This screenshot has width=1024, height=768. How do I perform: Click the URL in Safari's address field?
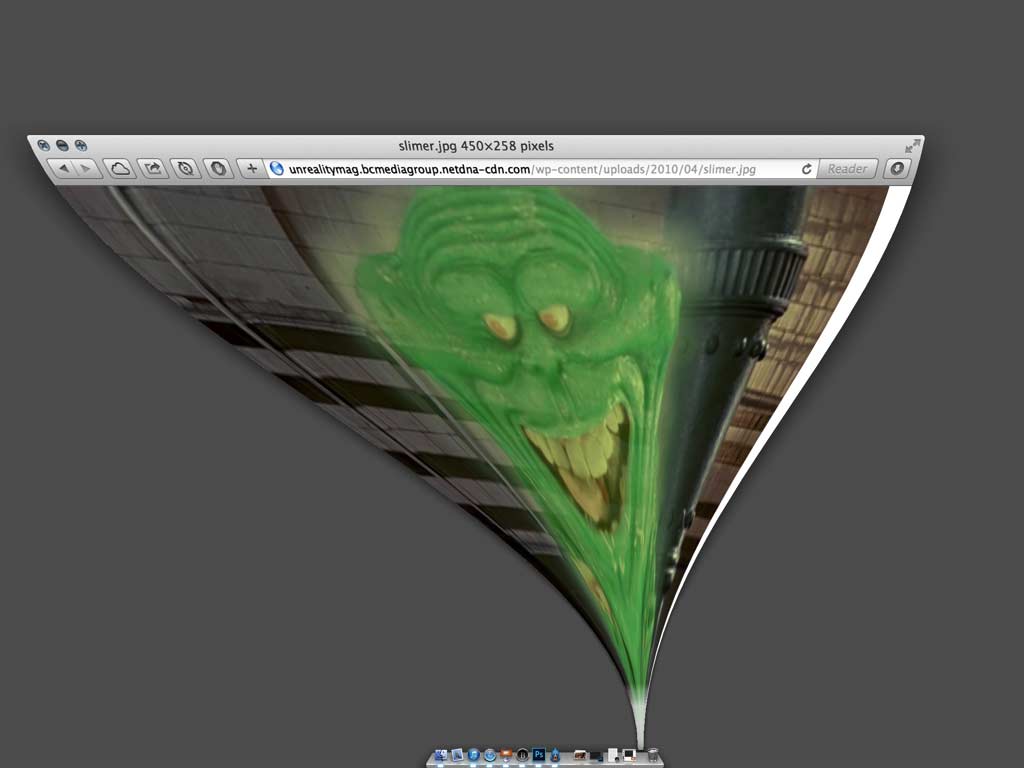point(522,169)
